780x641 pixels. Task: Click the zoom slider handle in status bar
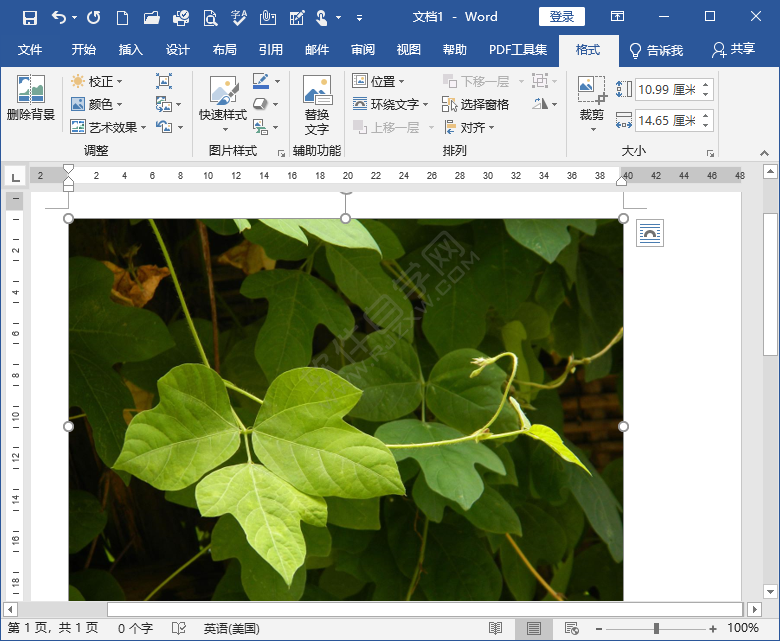click(656, 629)
